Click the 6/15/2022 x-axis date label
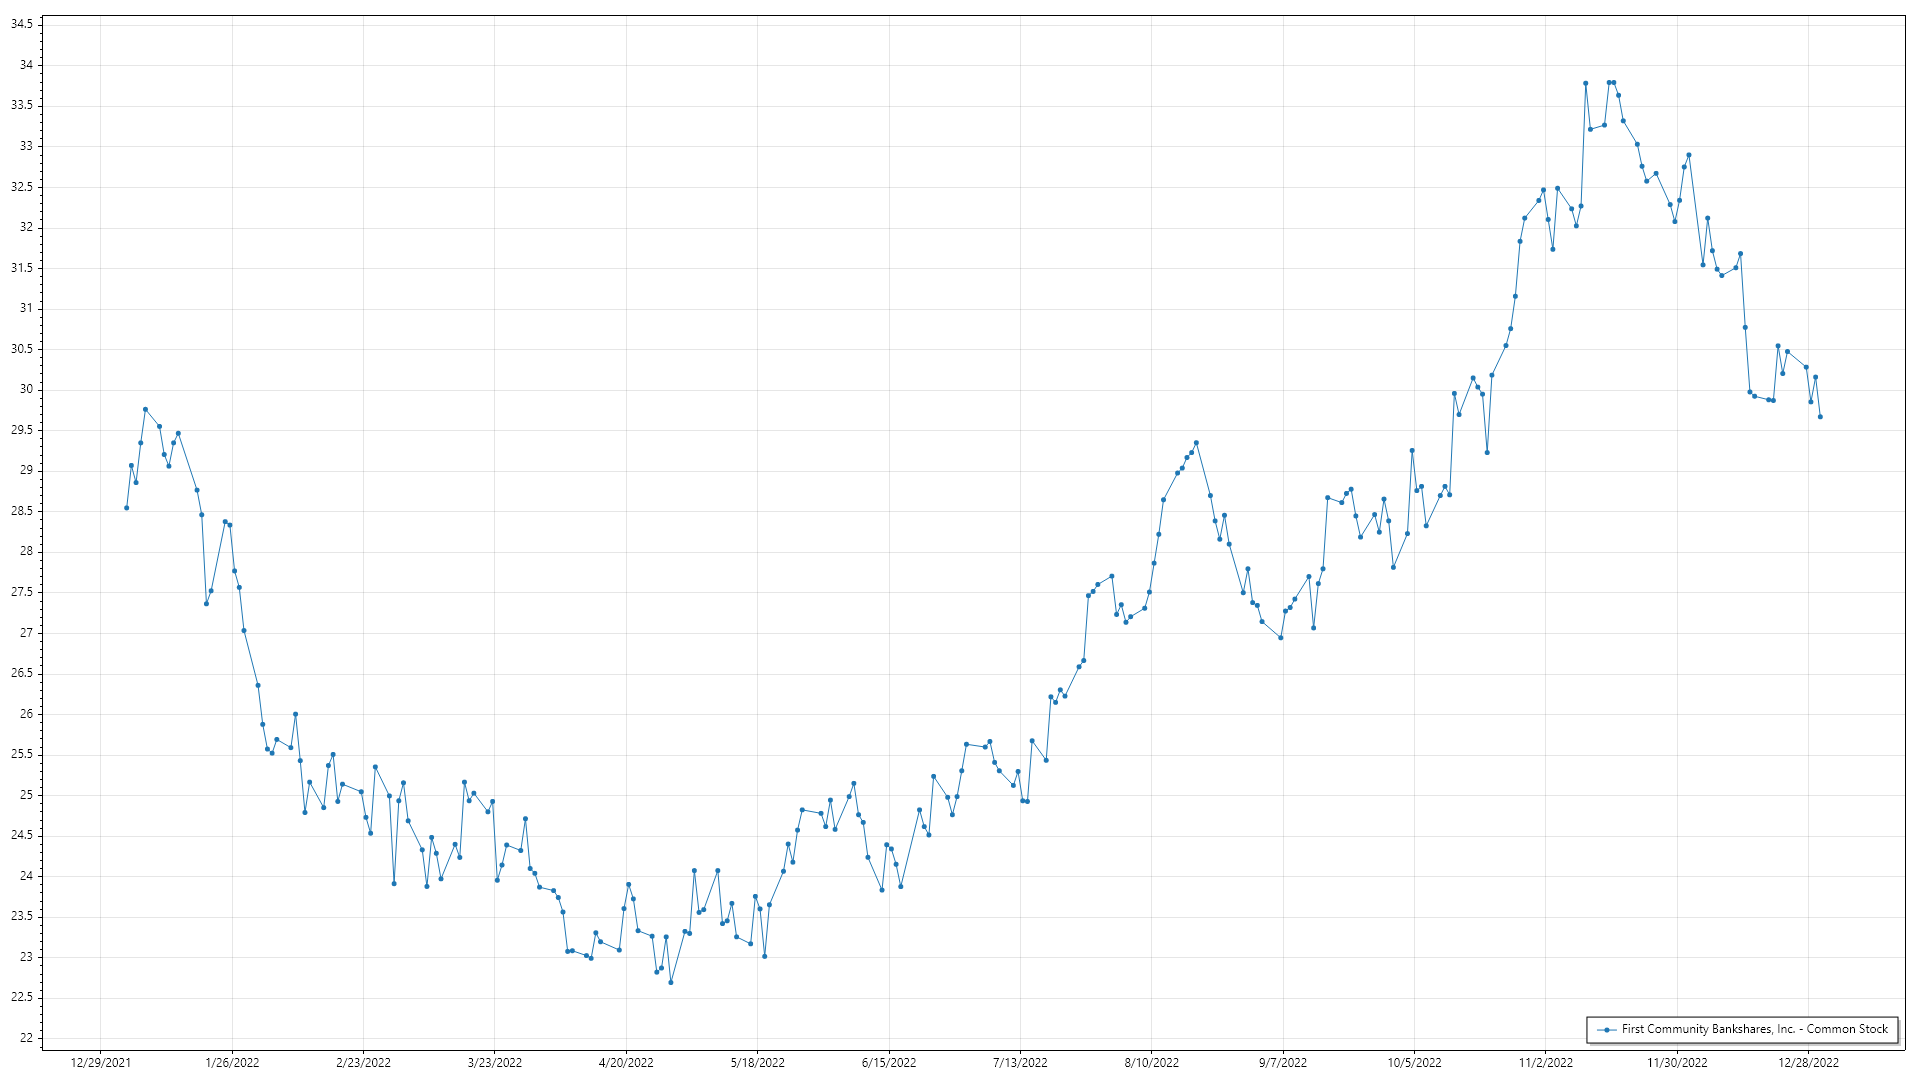1920x1080 pixels. [889, 1062]
